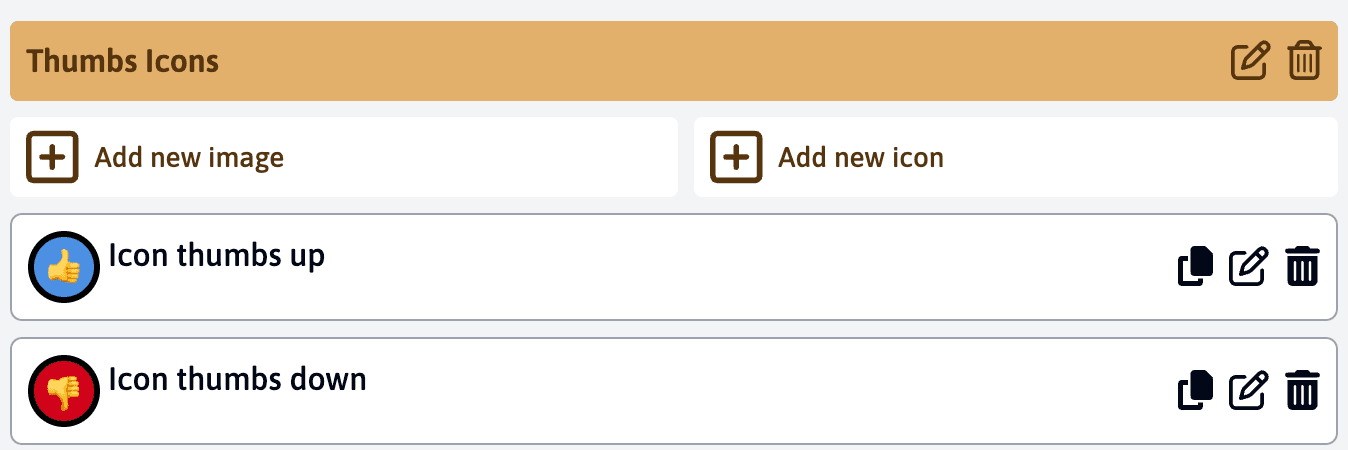Delete the Icon thumbs up entry
Viewport: 1348px width, 450px height.
point(1302,267)
